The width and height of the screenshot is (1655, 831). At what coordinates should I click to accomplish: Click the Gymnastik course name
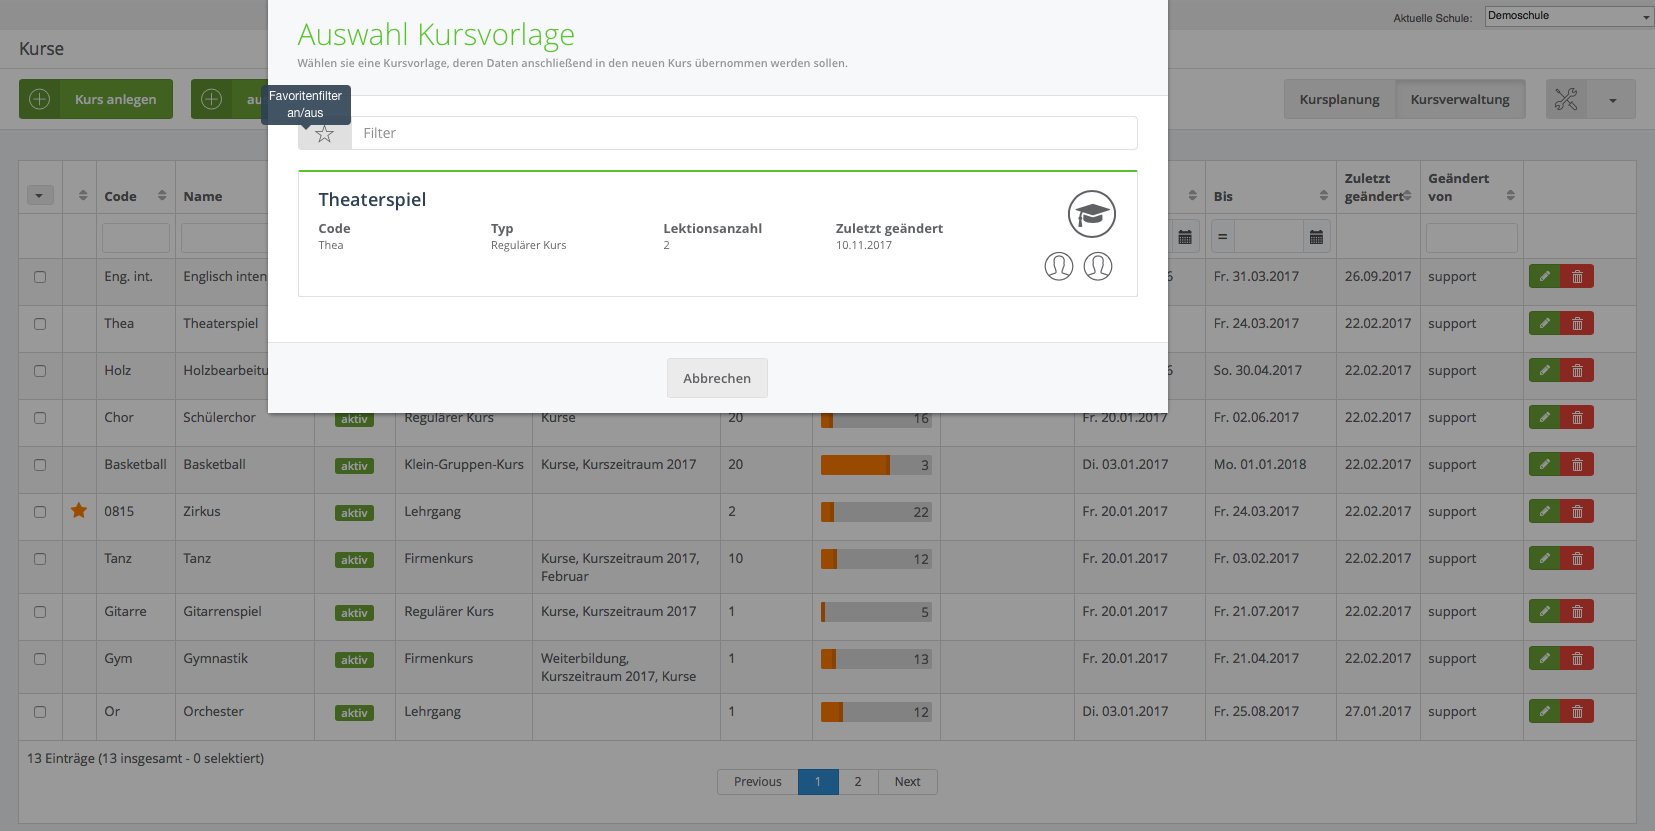coord(215,658)
